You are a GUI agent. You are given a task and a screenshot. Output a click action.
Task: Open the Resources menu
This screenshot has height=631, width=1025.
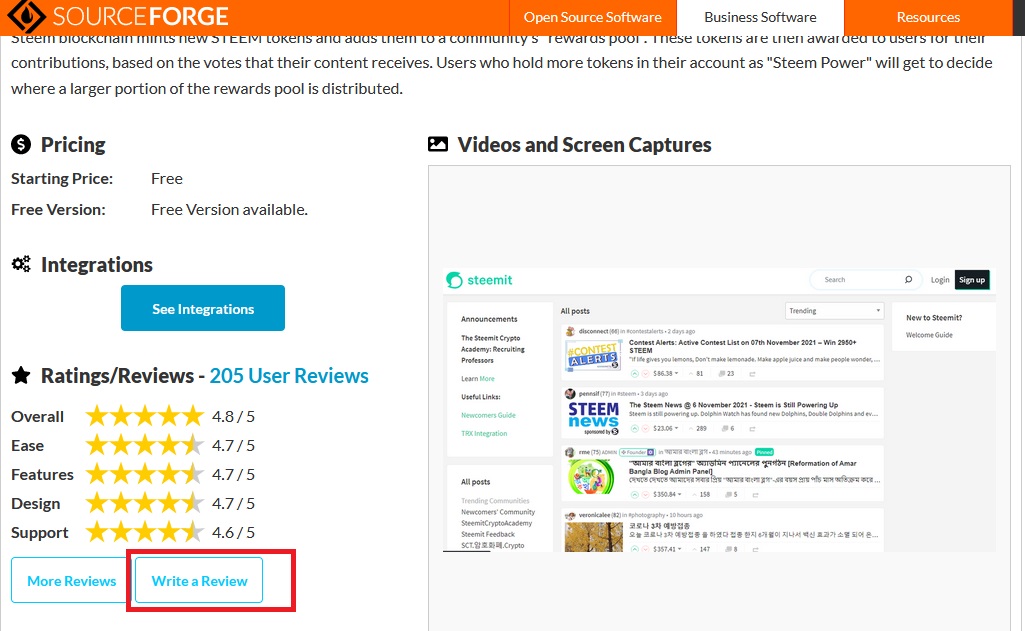click(928, 18)
